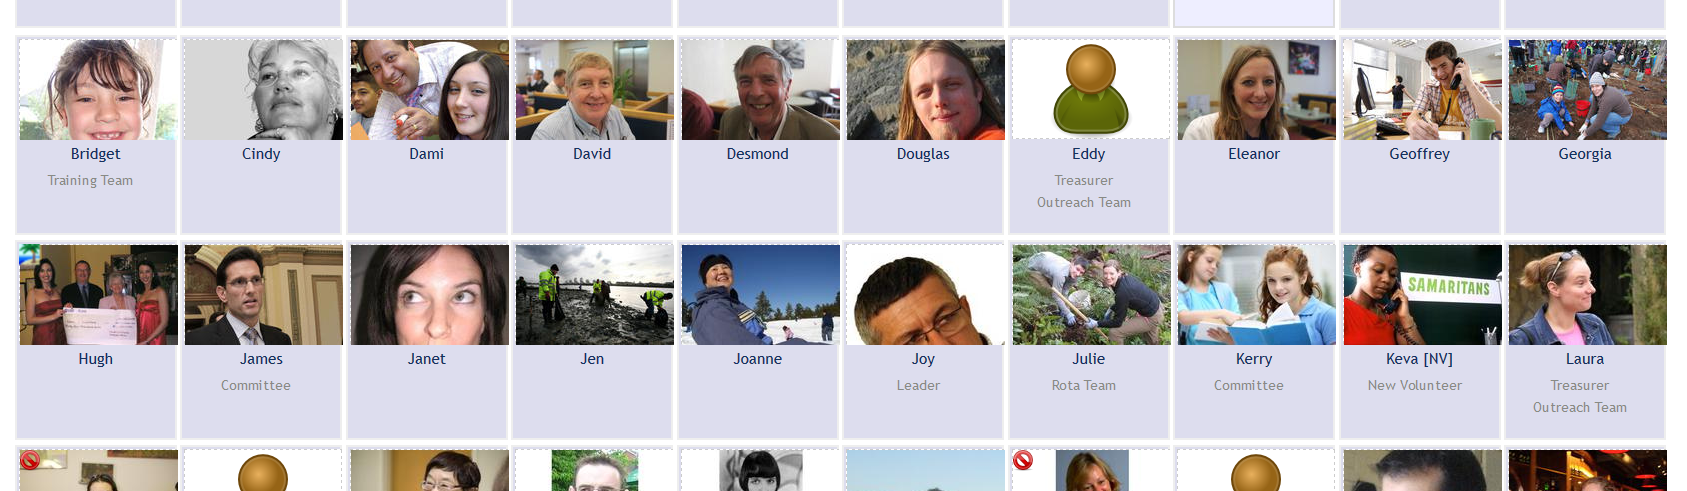Viewport: 1687px width, 491px height.
Task: Click the Geoffrey name link
Action: point(1419,154)
